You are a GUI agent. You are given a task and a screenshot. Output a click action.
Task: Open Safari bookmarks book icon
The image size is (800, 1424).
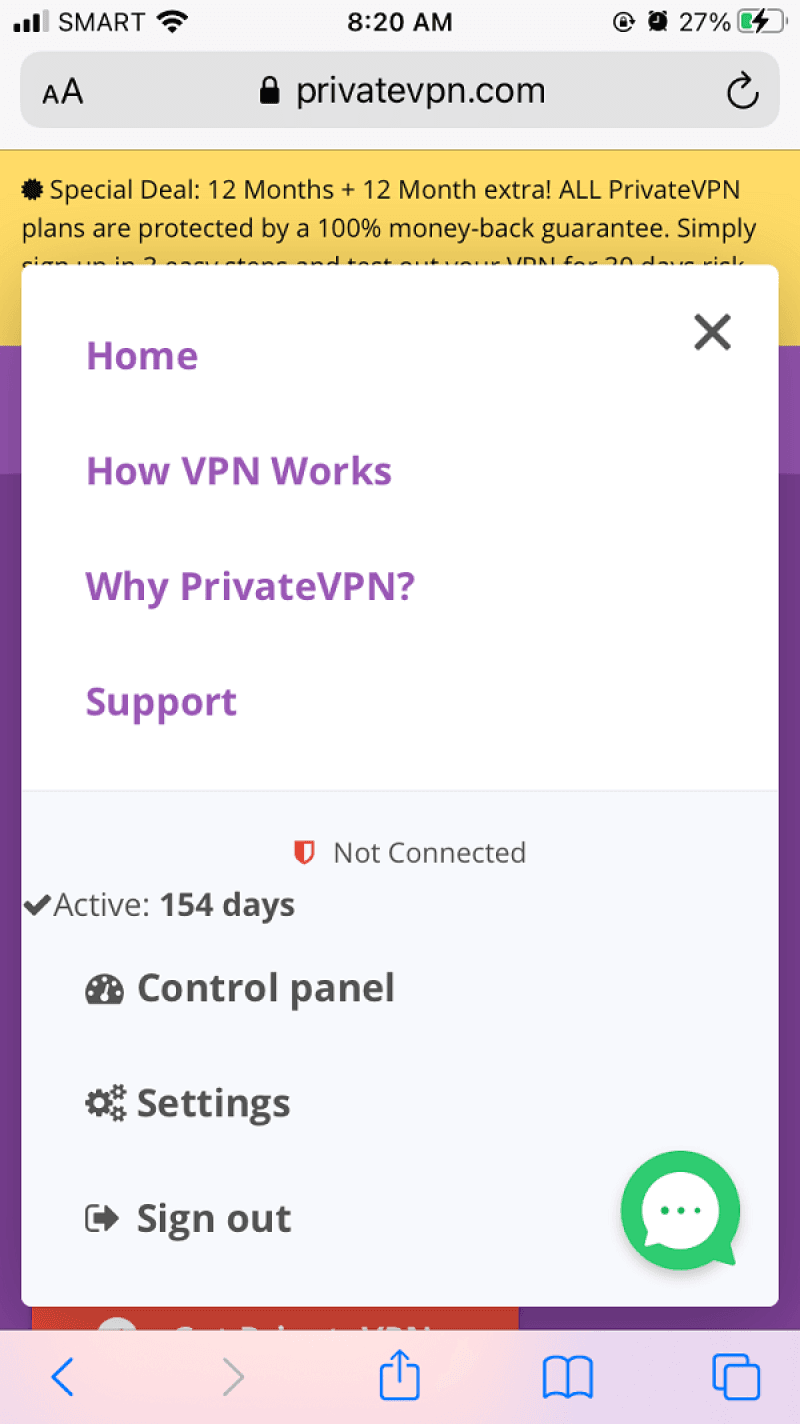point(567,1377)
